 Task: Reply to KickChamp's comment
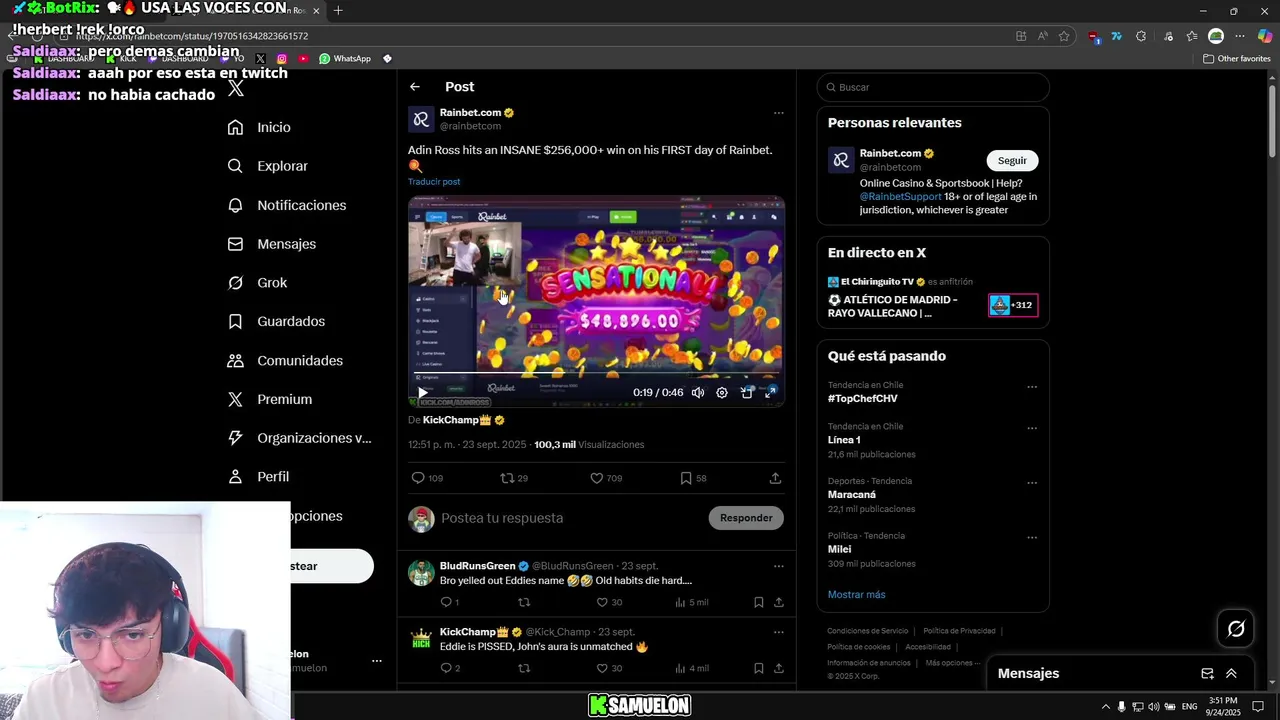pyautogui.click(x=450, y=668)
